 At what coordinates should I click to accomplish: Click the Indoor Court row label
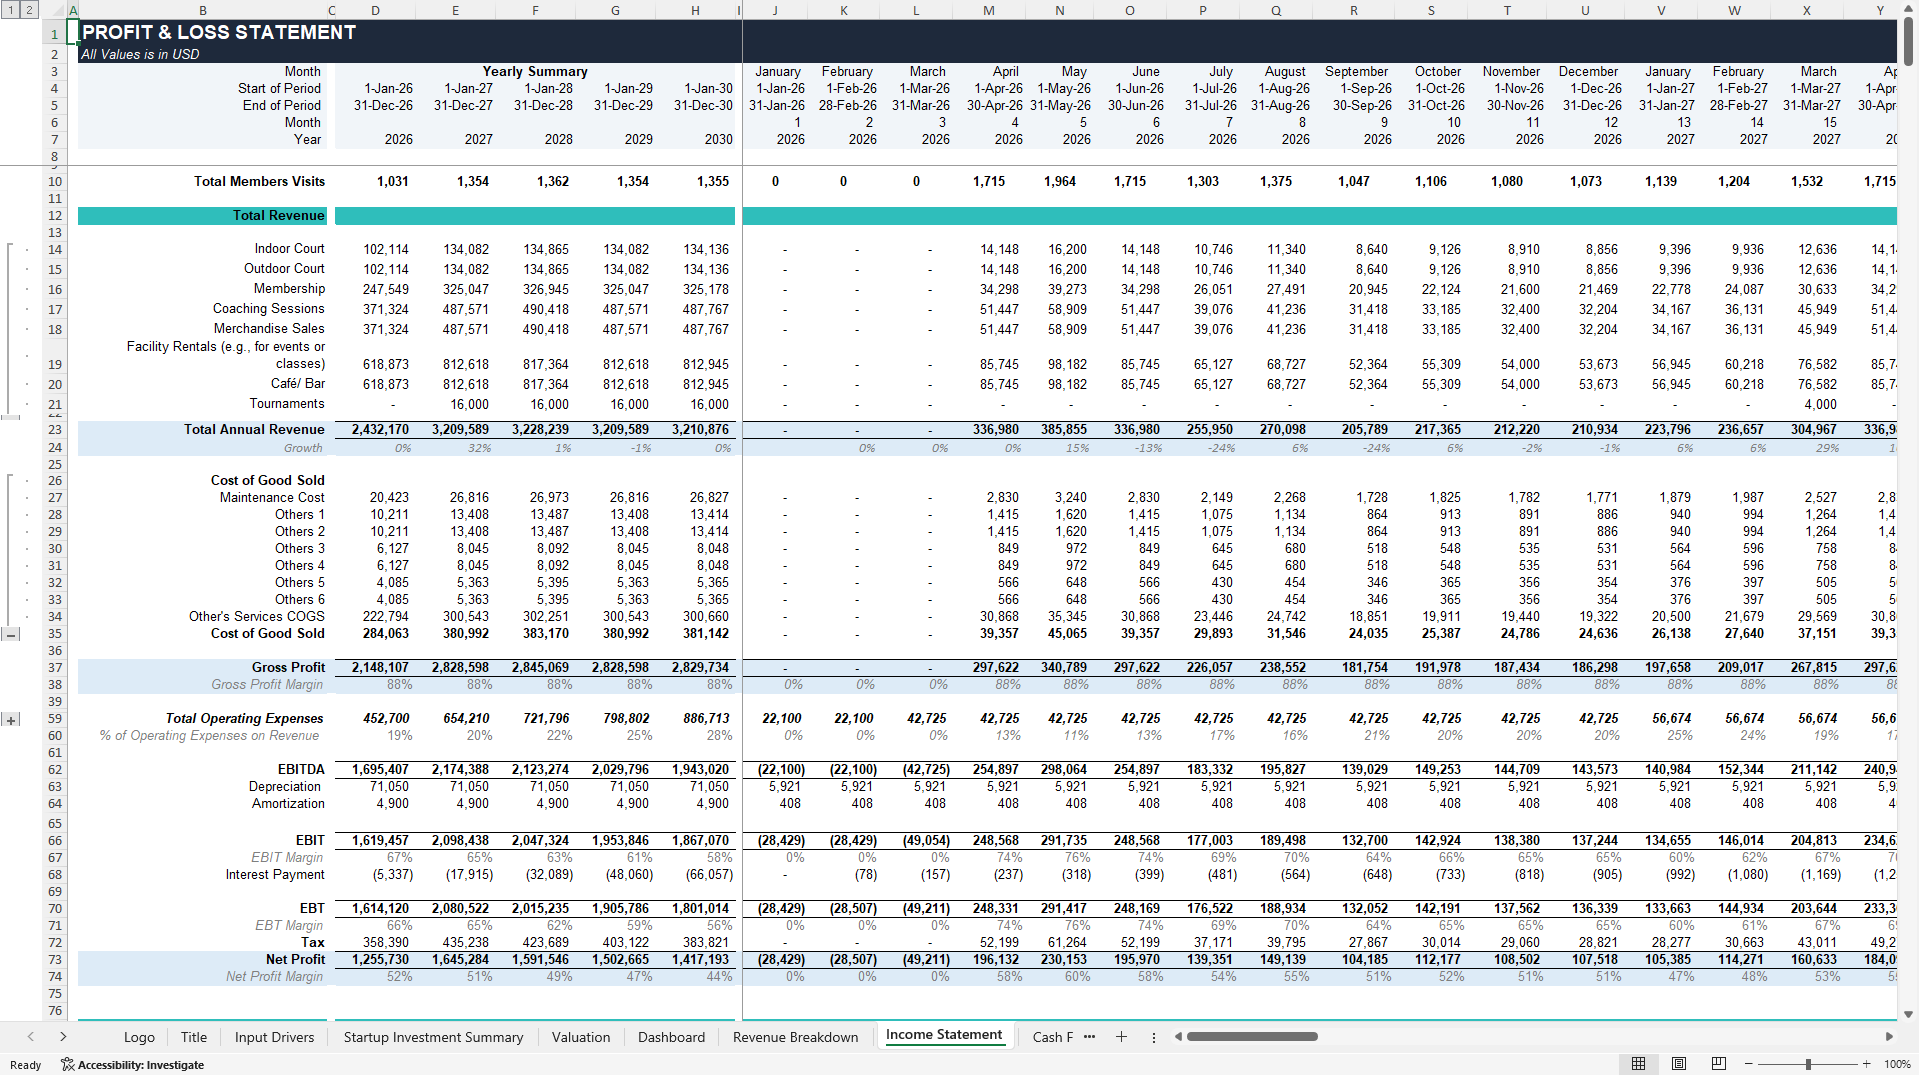coord(289,249)
